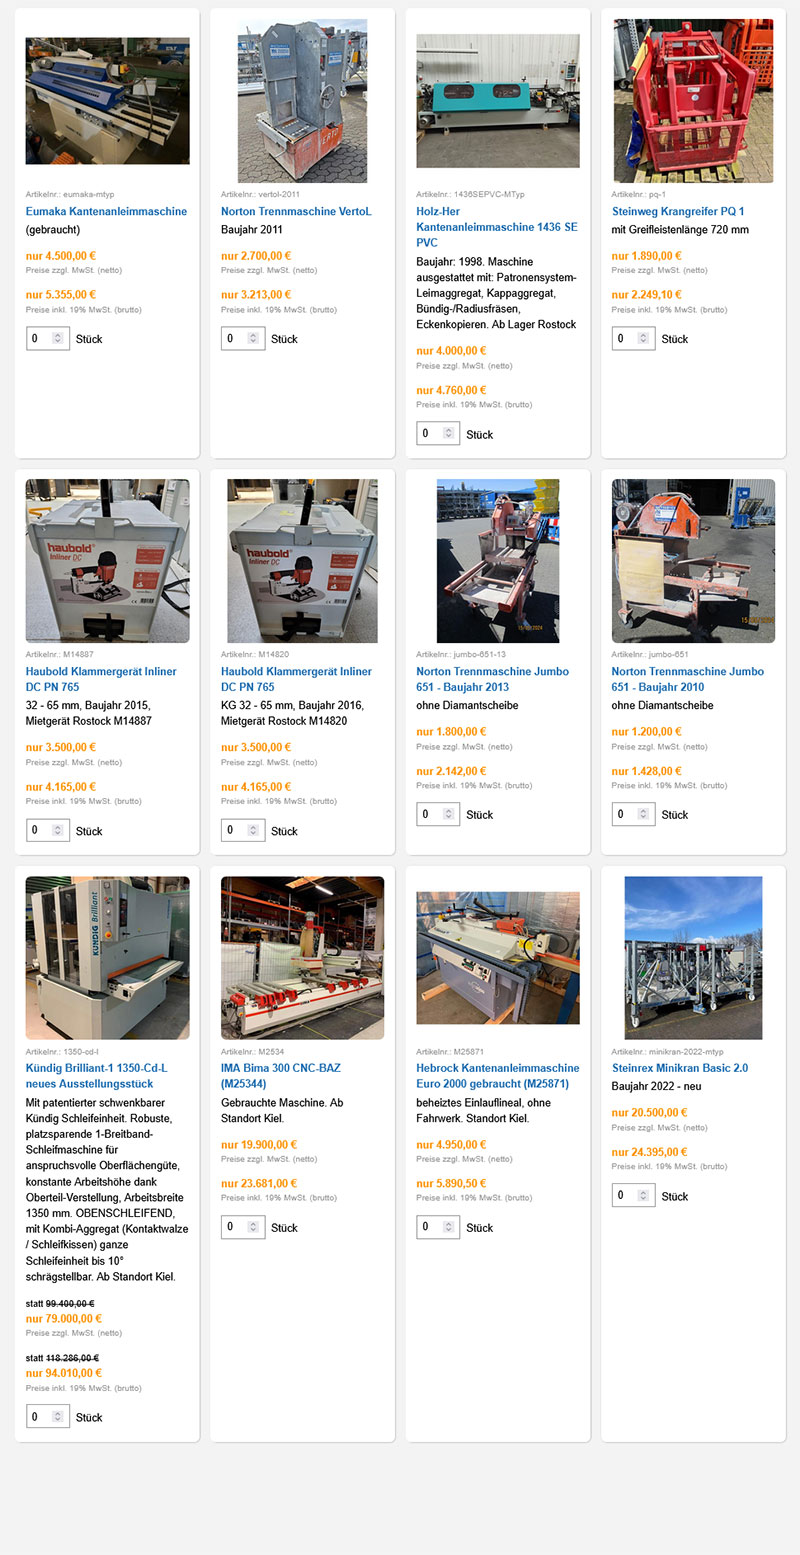Image resolution: width=800 pixels, height=1555 pixels.
Task: Open Haubold Klammergerät Baujahr 2015 title link
Action: click(x=99, y=679)
